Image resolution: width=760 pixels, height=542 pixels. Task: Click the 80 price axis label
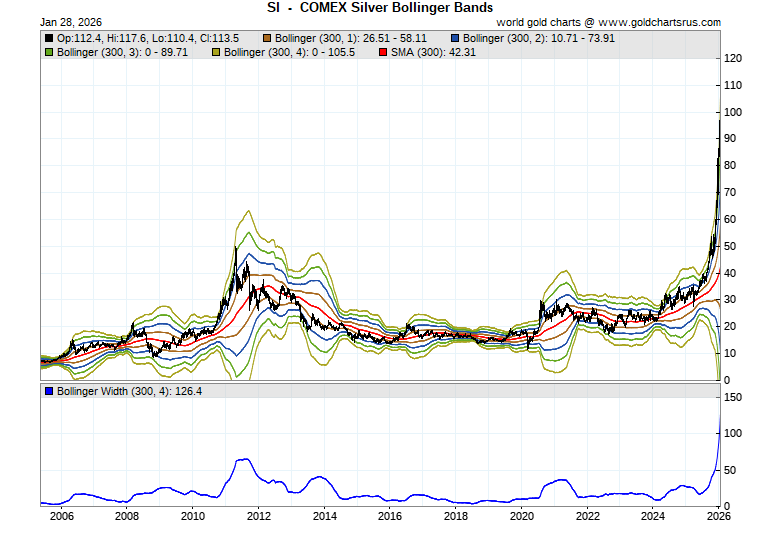(x=730, y=165)
